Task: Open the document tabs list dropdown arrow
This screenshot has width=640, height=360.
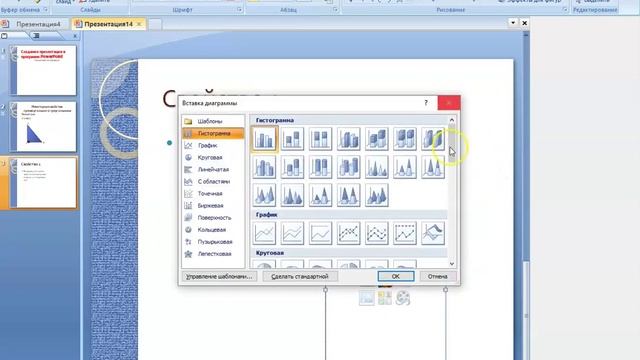Action: 513,23
